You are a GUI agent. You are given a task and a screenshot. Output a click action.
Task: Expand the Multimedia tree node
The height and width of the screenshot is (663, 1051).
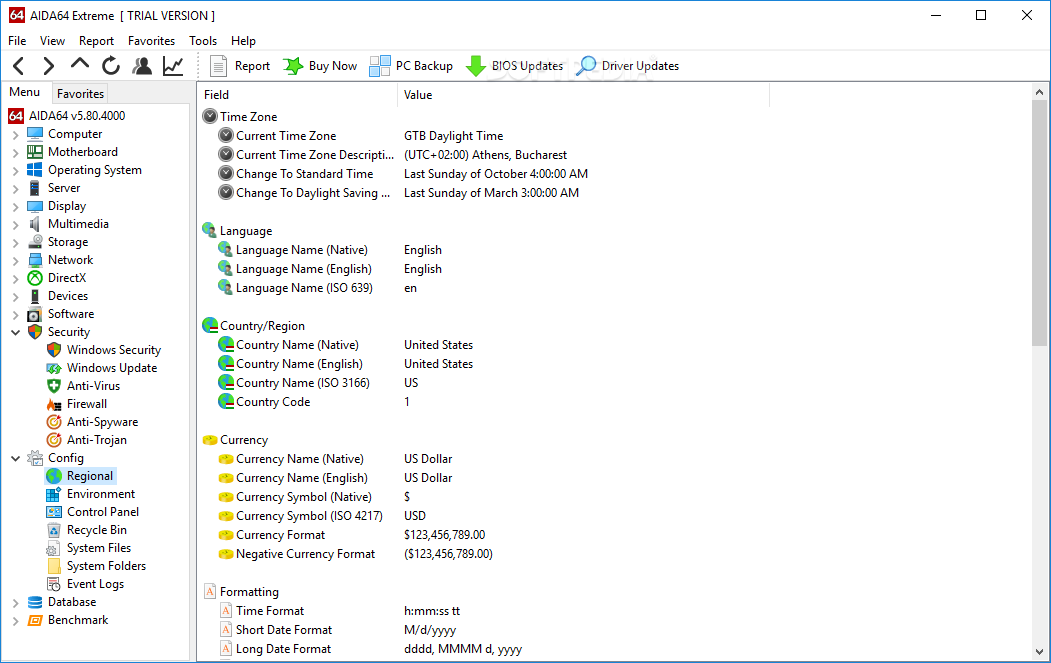[x=15, y=225]
